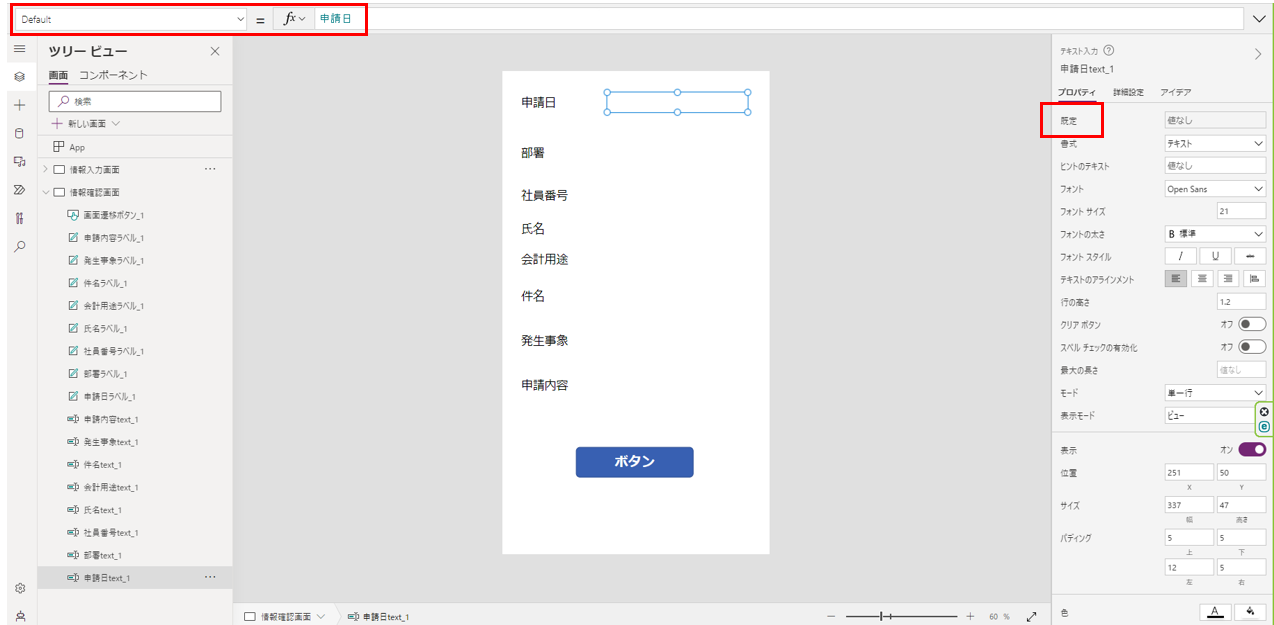Click the help icon next to テキスト入力
The width and height of the screenshot is (1274, 625).
1109,51
